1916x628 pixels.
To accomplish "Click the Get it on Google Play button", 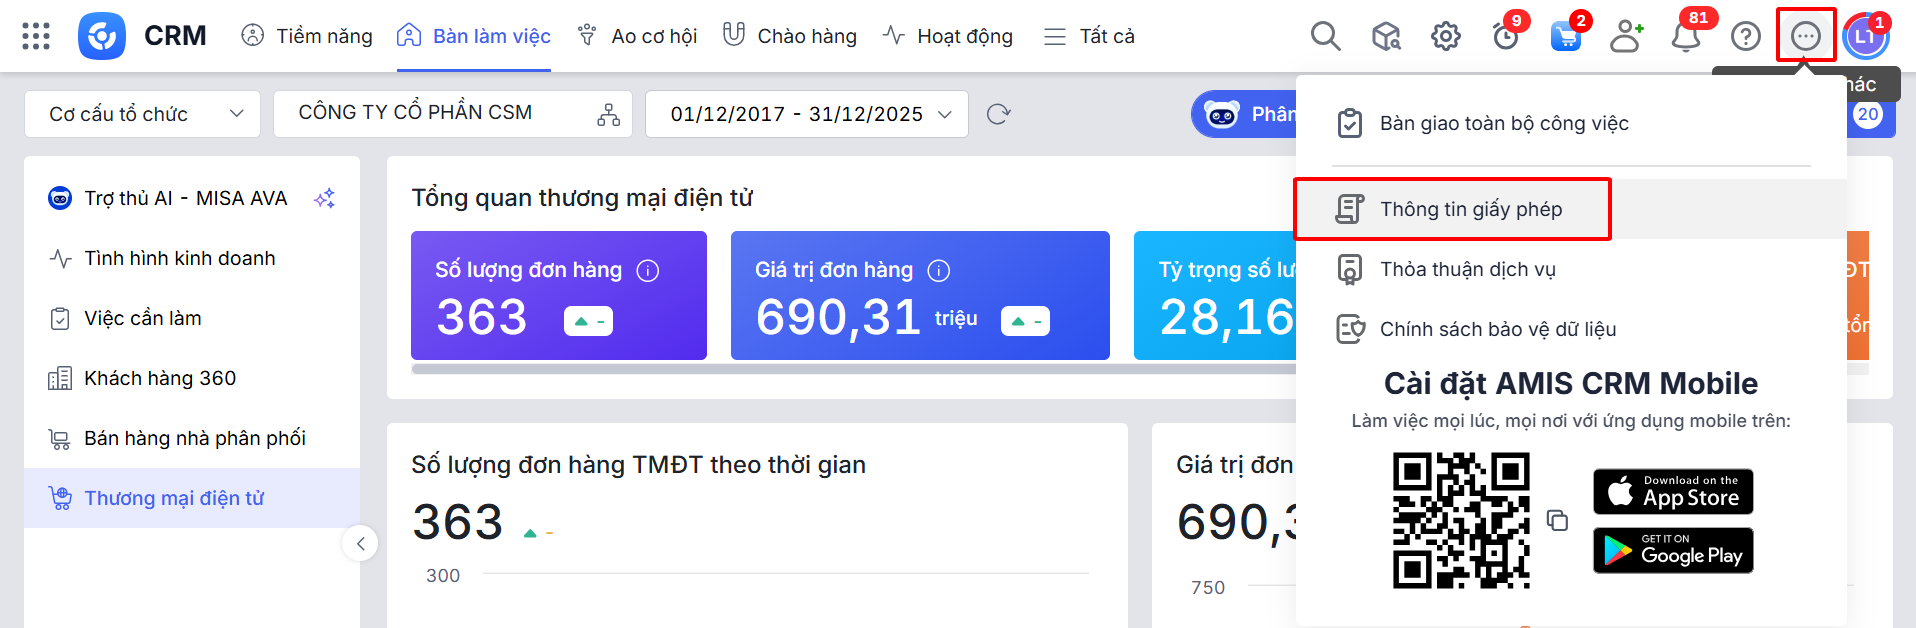I will click(1673, 550).
